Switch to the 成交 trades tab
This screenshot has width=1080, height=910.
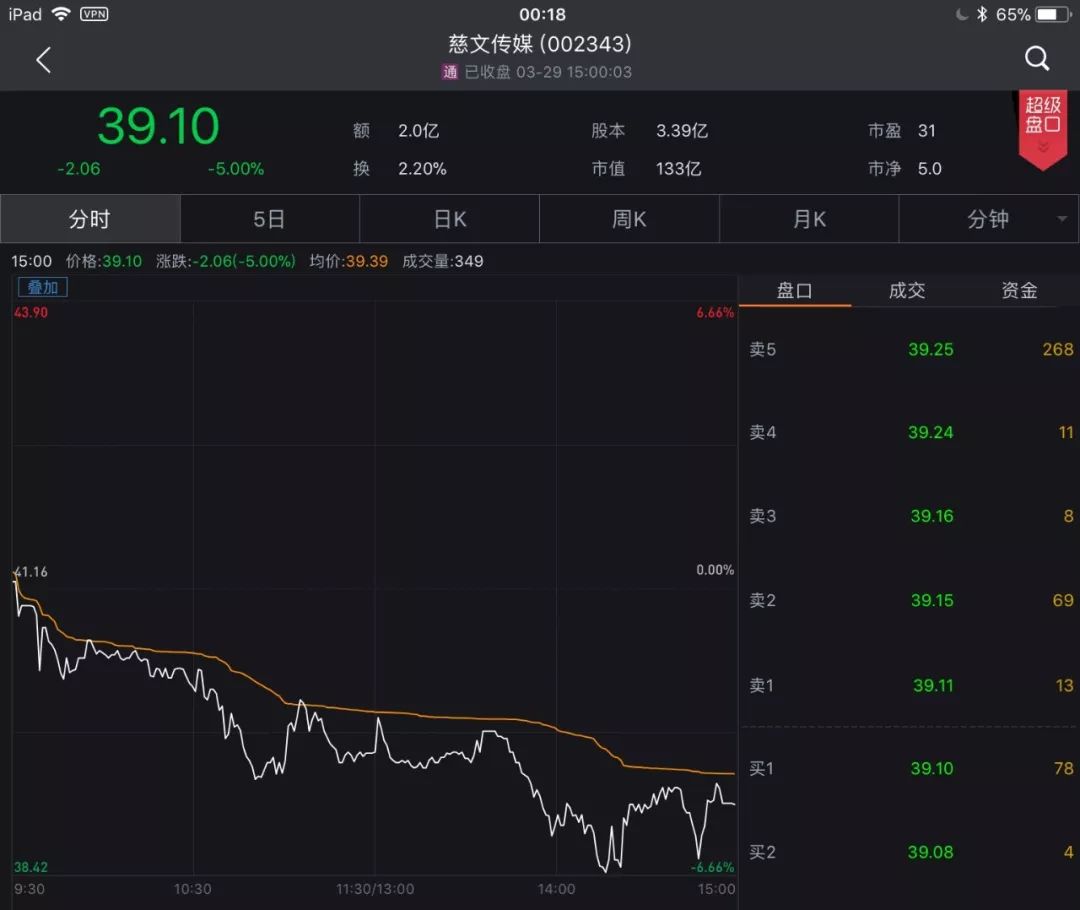906,291
